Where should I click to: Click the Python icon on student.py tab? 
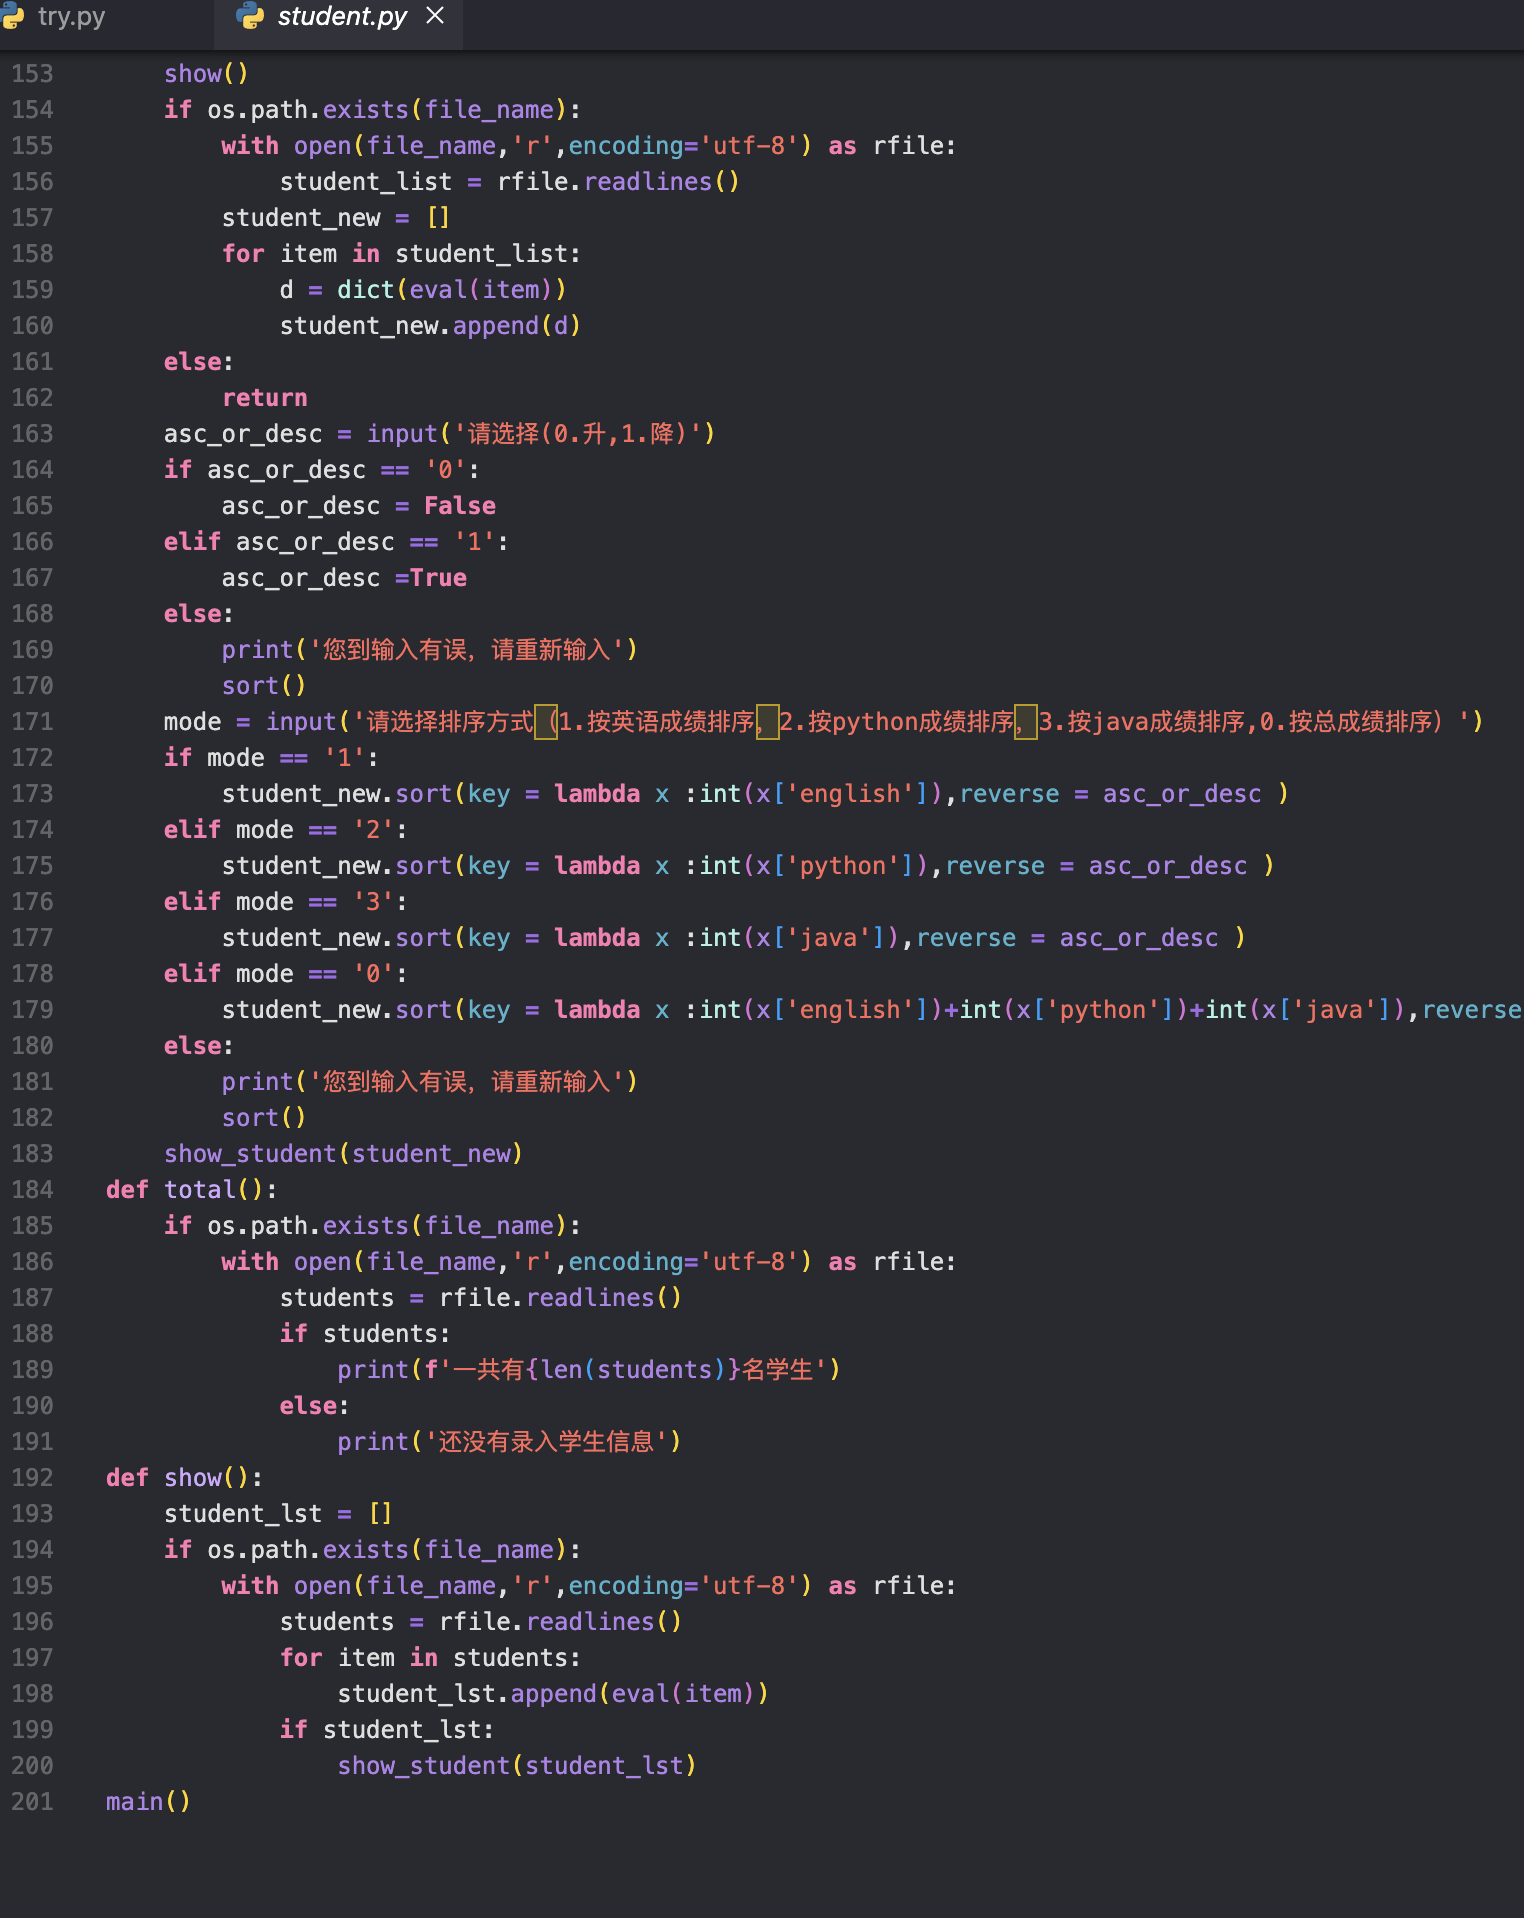(250, 16)
